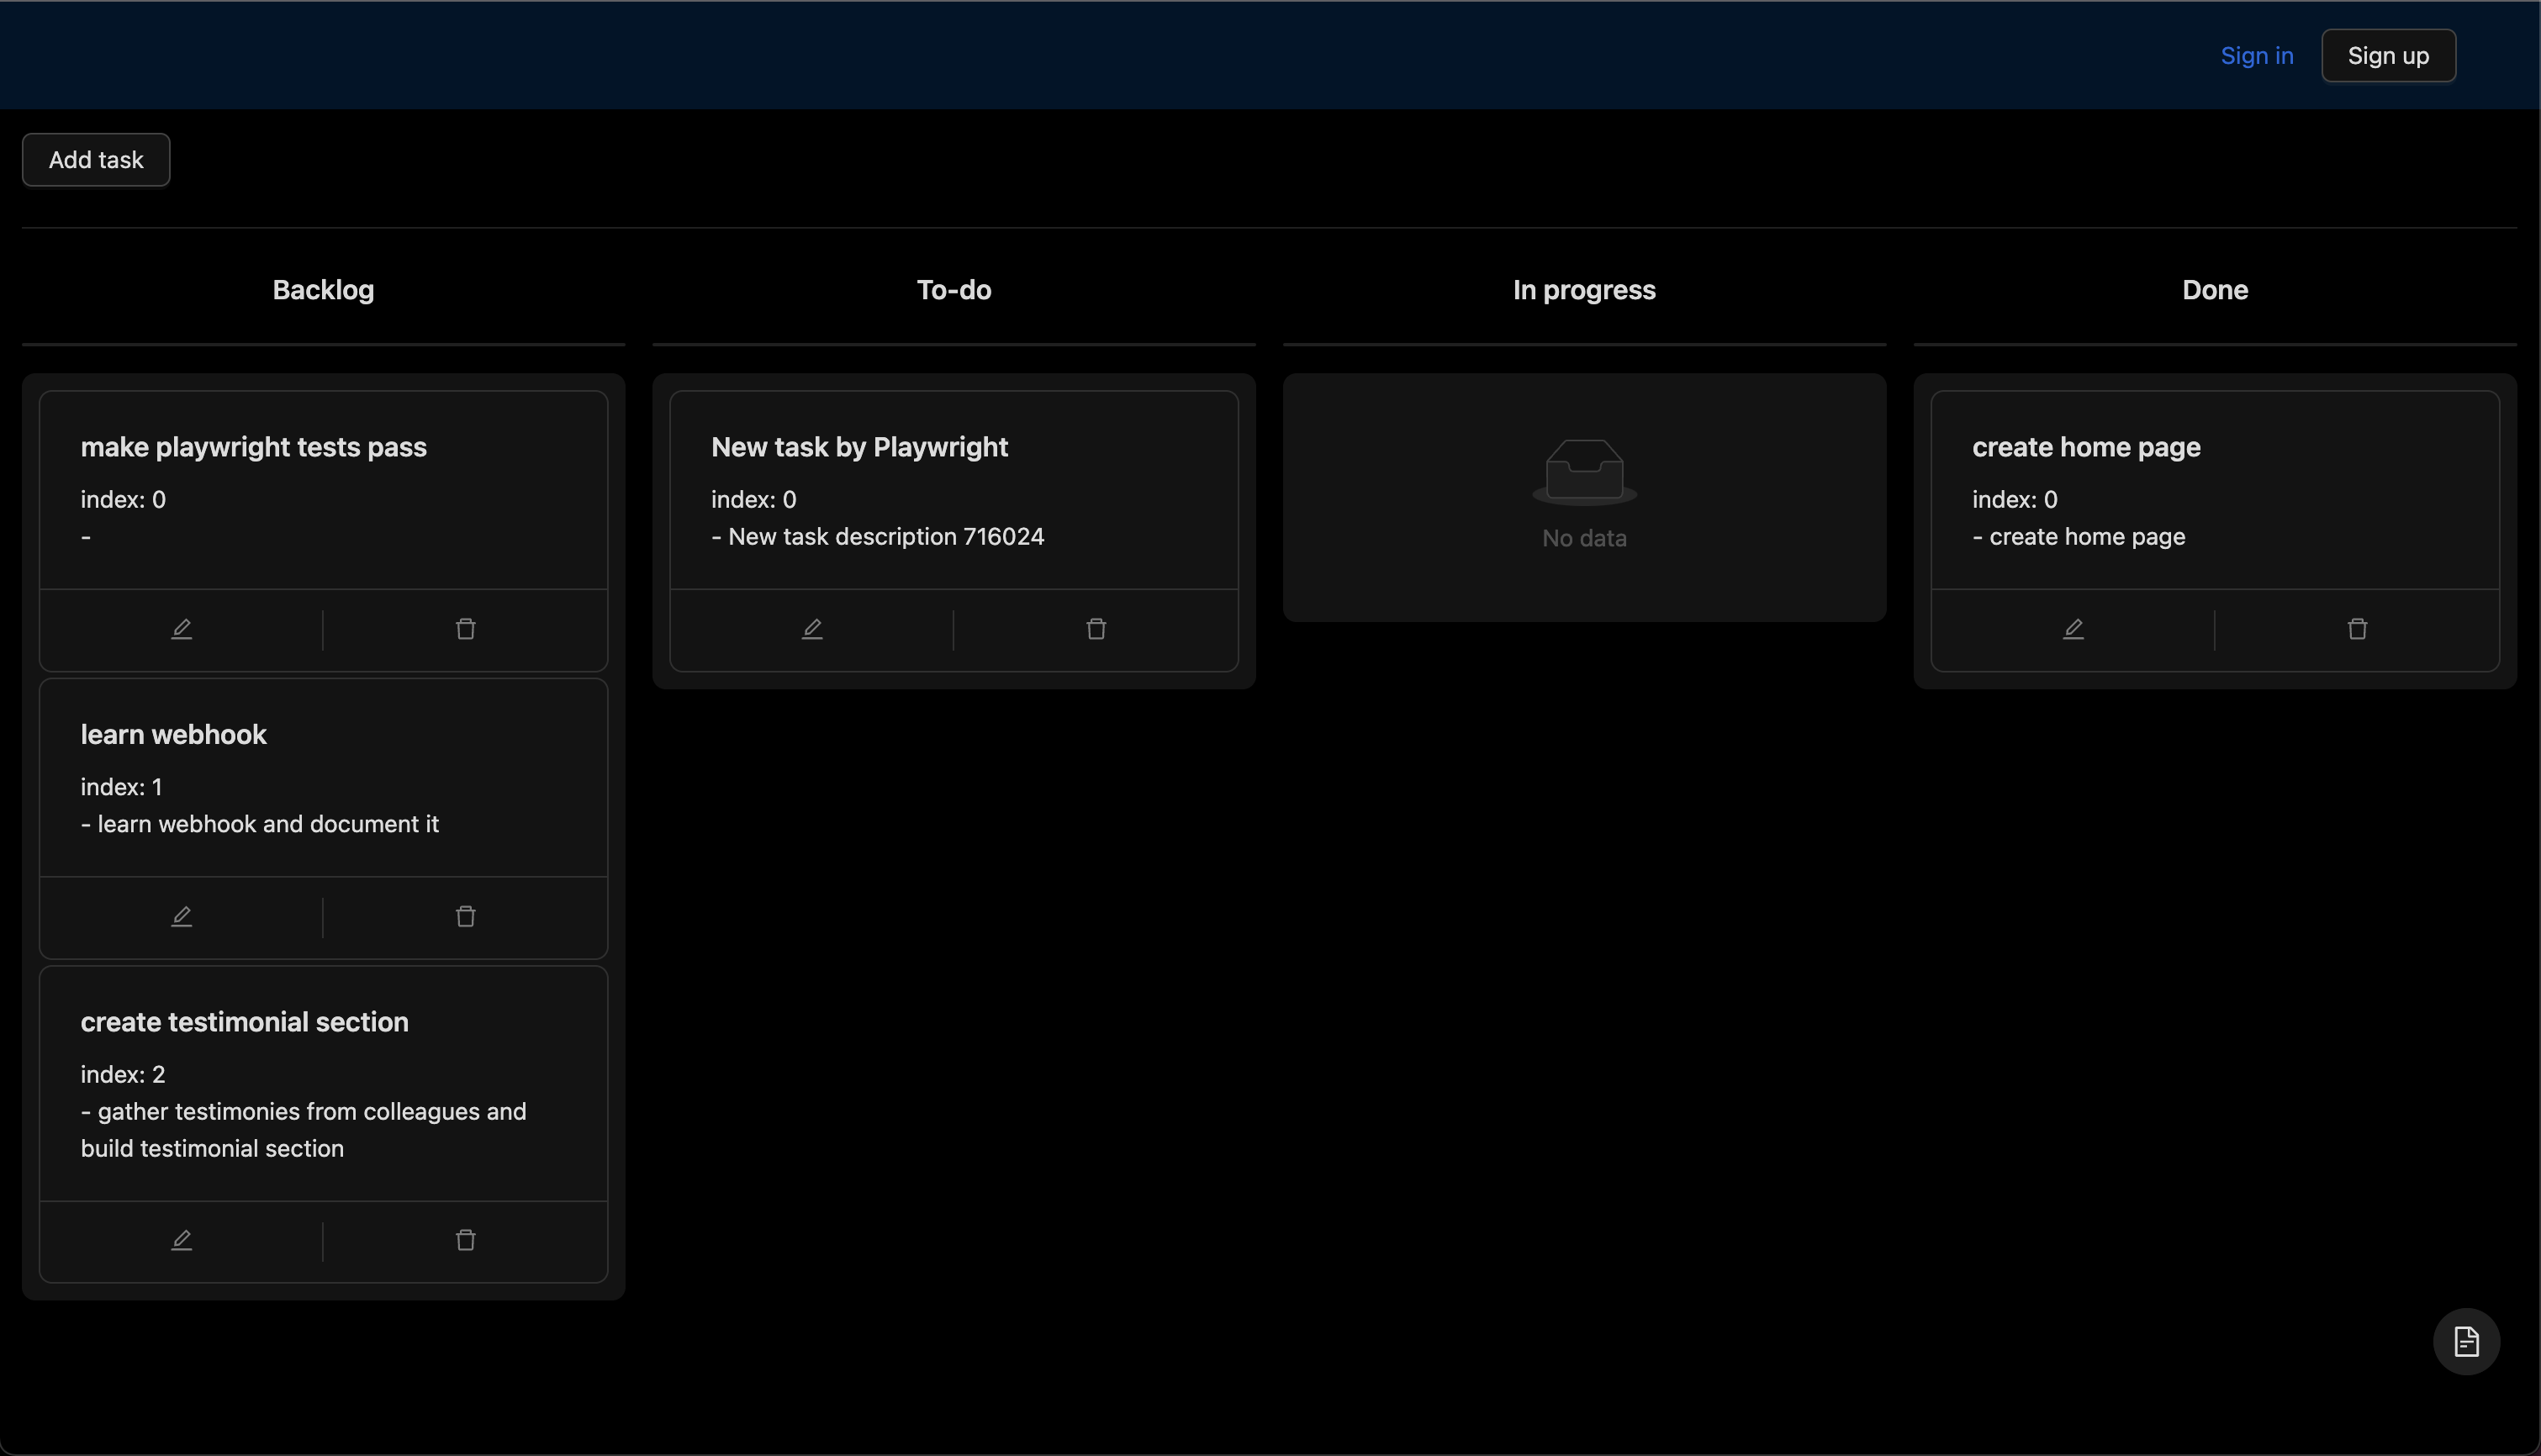Delete the 'make playwright tests pass' task
The height and width of the screenshot is (1456, 2541).
point(466,629)
